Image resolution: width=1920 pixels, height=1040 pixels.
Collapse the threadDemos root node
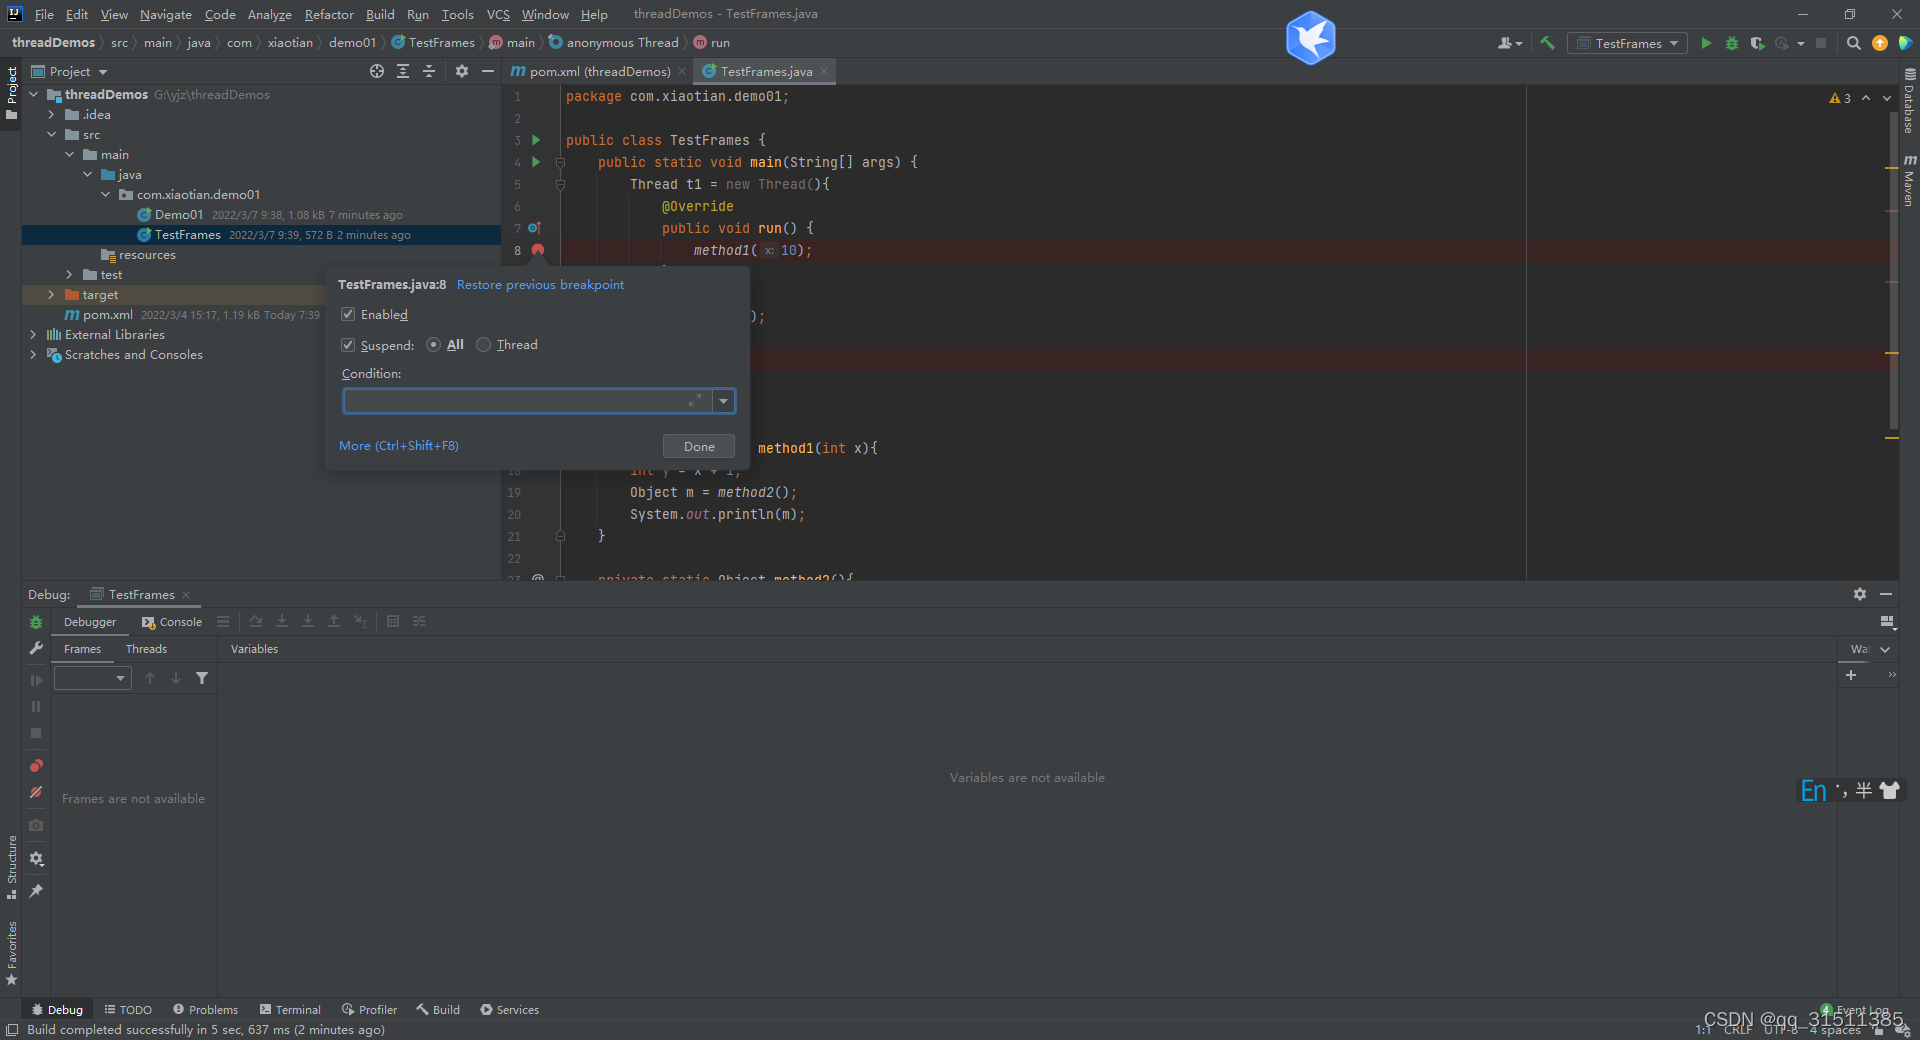point(34,95)
